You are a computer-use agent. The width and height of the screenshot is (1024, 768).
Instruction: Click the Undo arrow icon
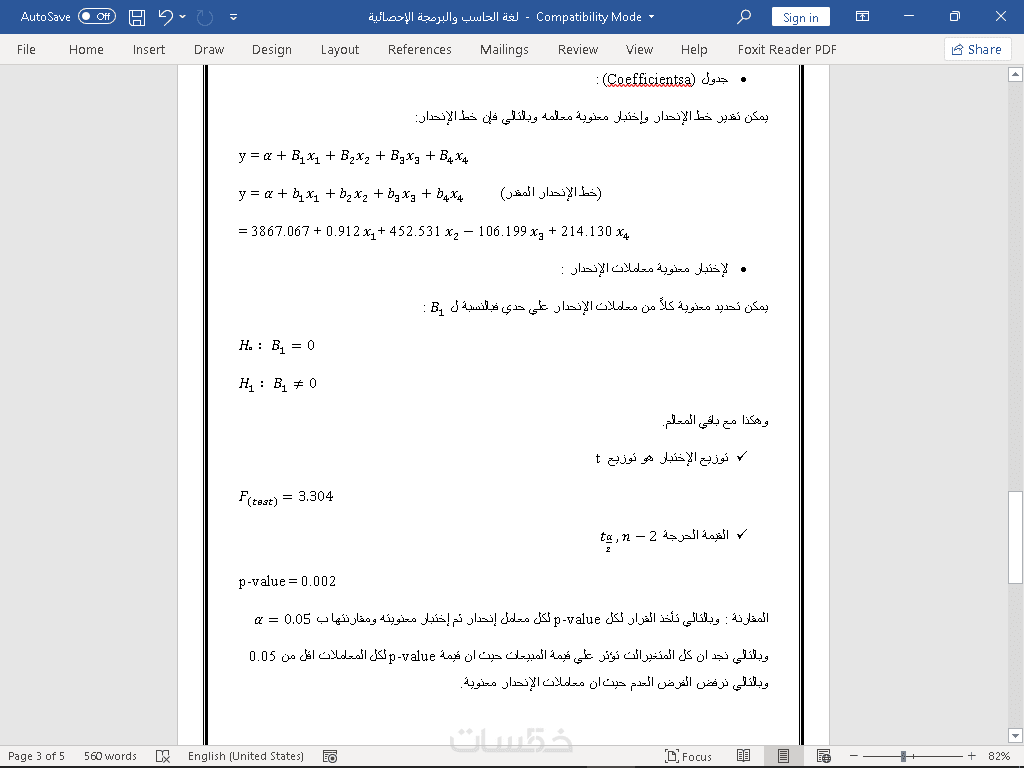pyautogui.click(x=166, y=17)
